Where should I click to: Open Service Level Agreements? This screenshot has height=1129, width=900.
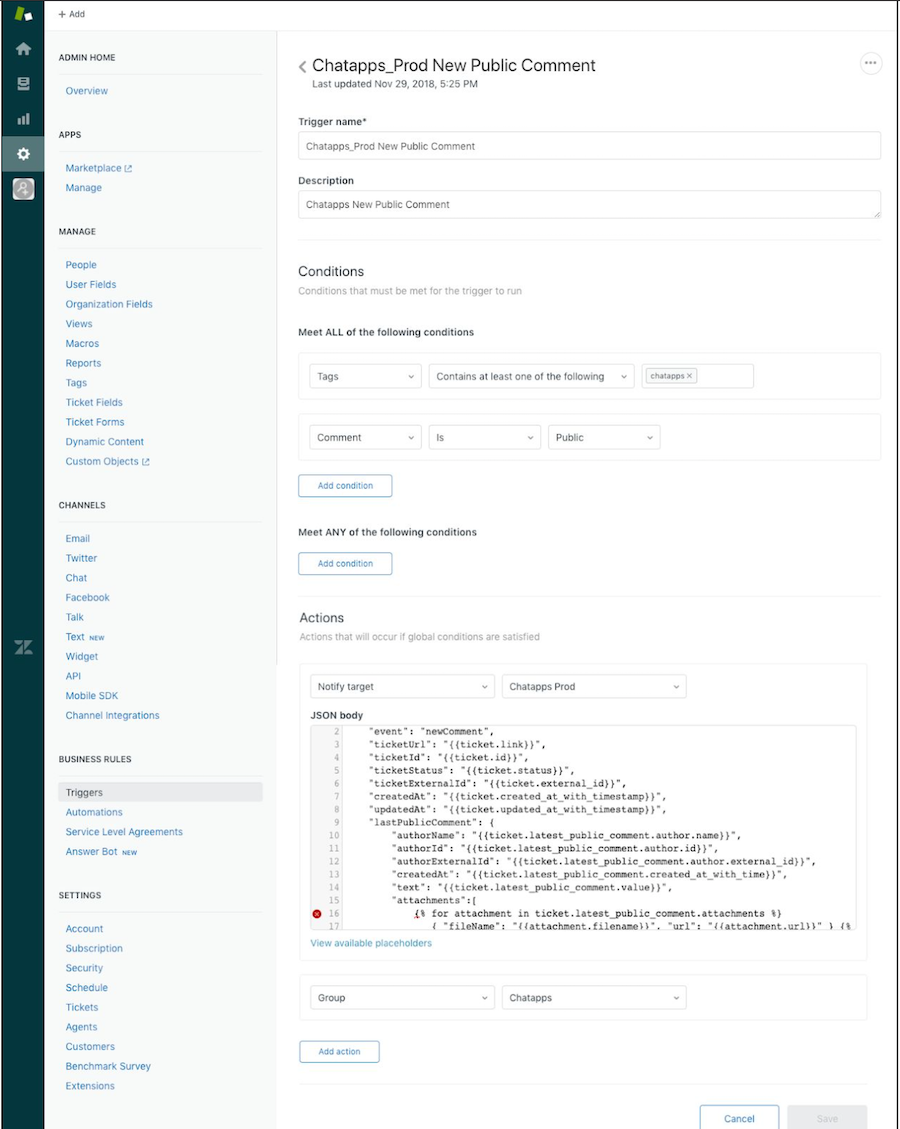(x=124, y=832)
